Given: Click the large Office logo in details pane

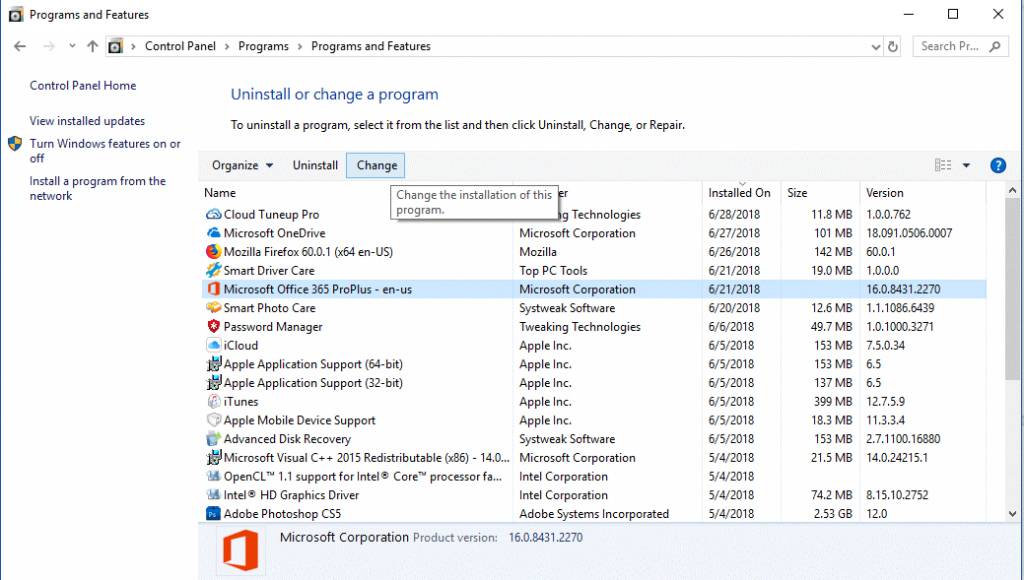Looking at the screenshot, I should point(241,550).
